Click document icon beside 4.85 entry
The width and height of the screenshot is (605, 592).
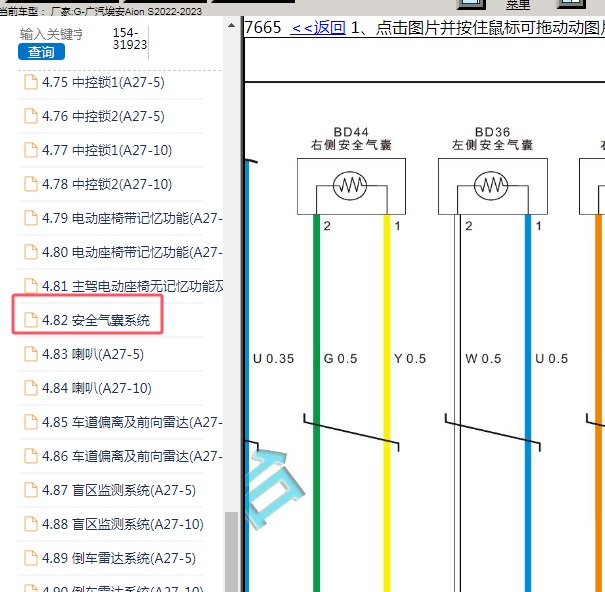(x=31, y=422)
